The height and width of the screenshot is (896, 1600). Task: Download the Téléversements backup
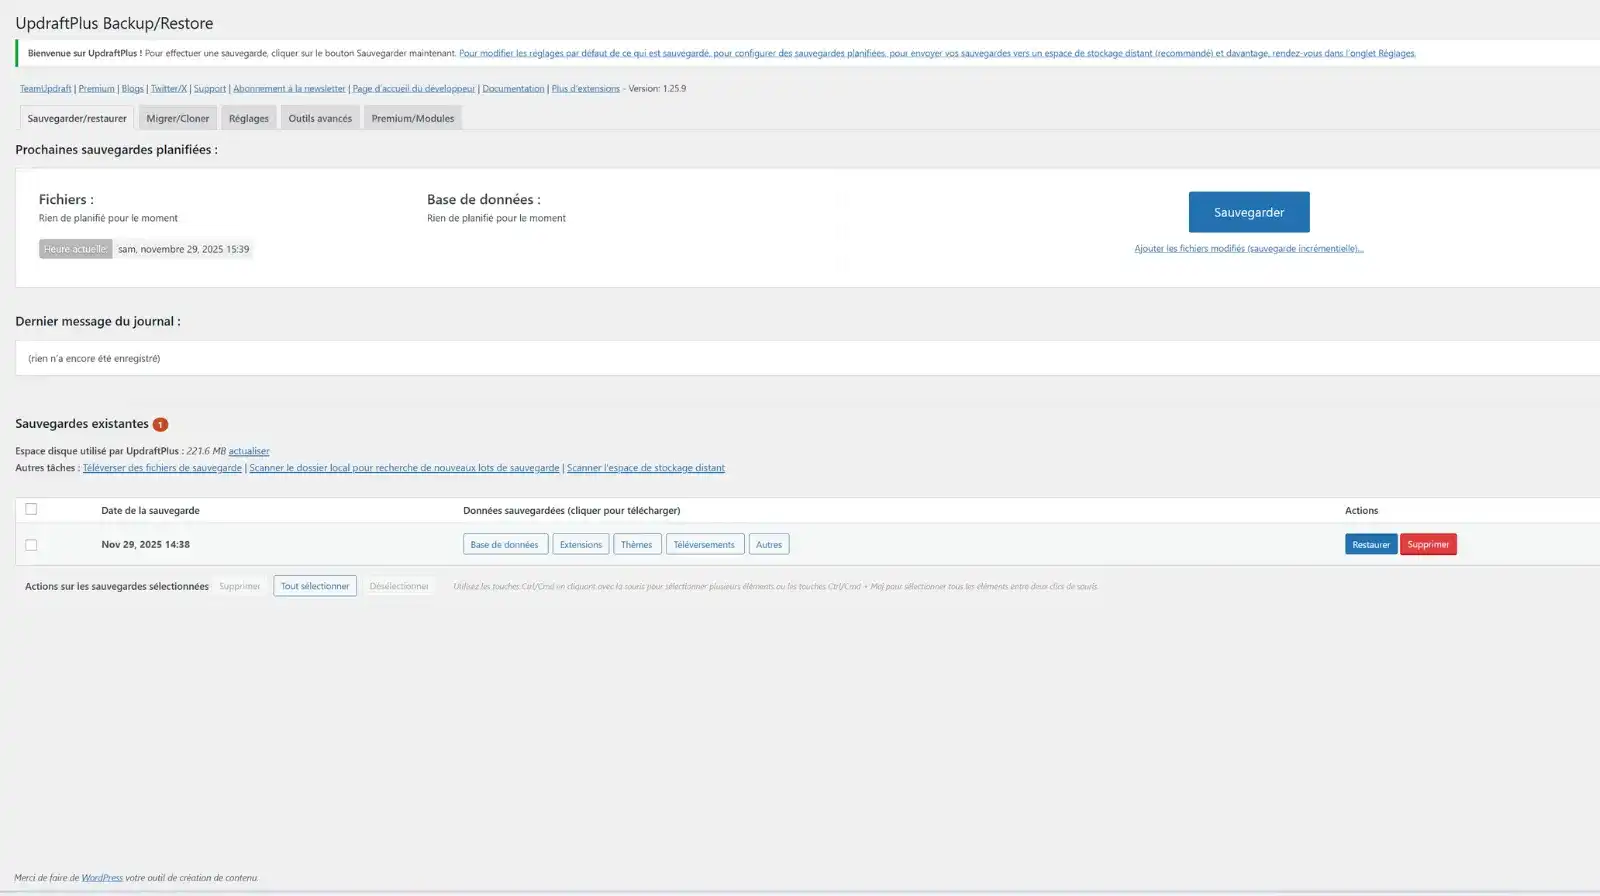pyautogui.click(x=704, y=545)
